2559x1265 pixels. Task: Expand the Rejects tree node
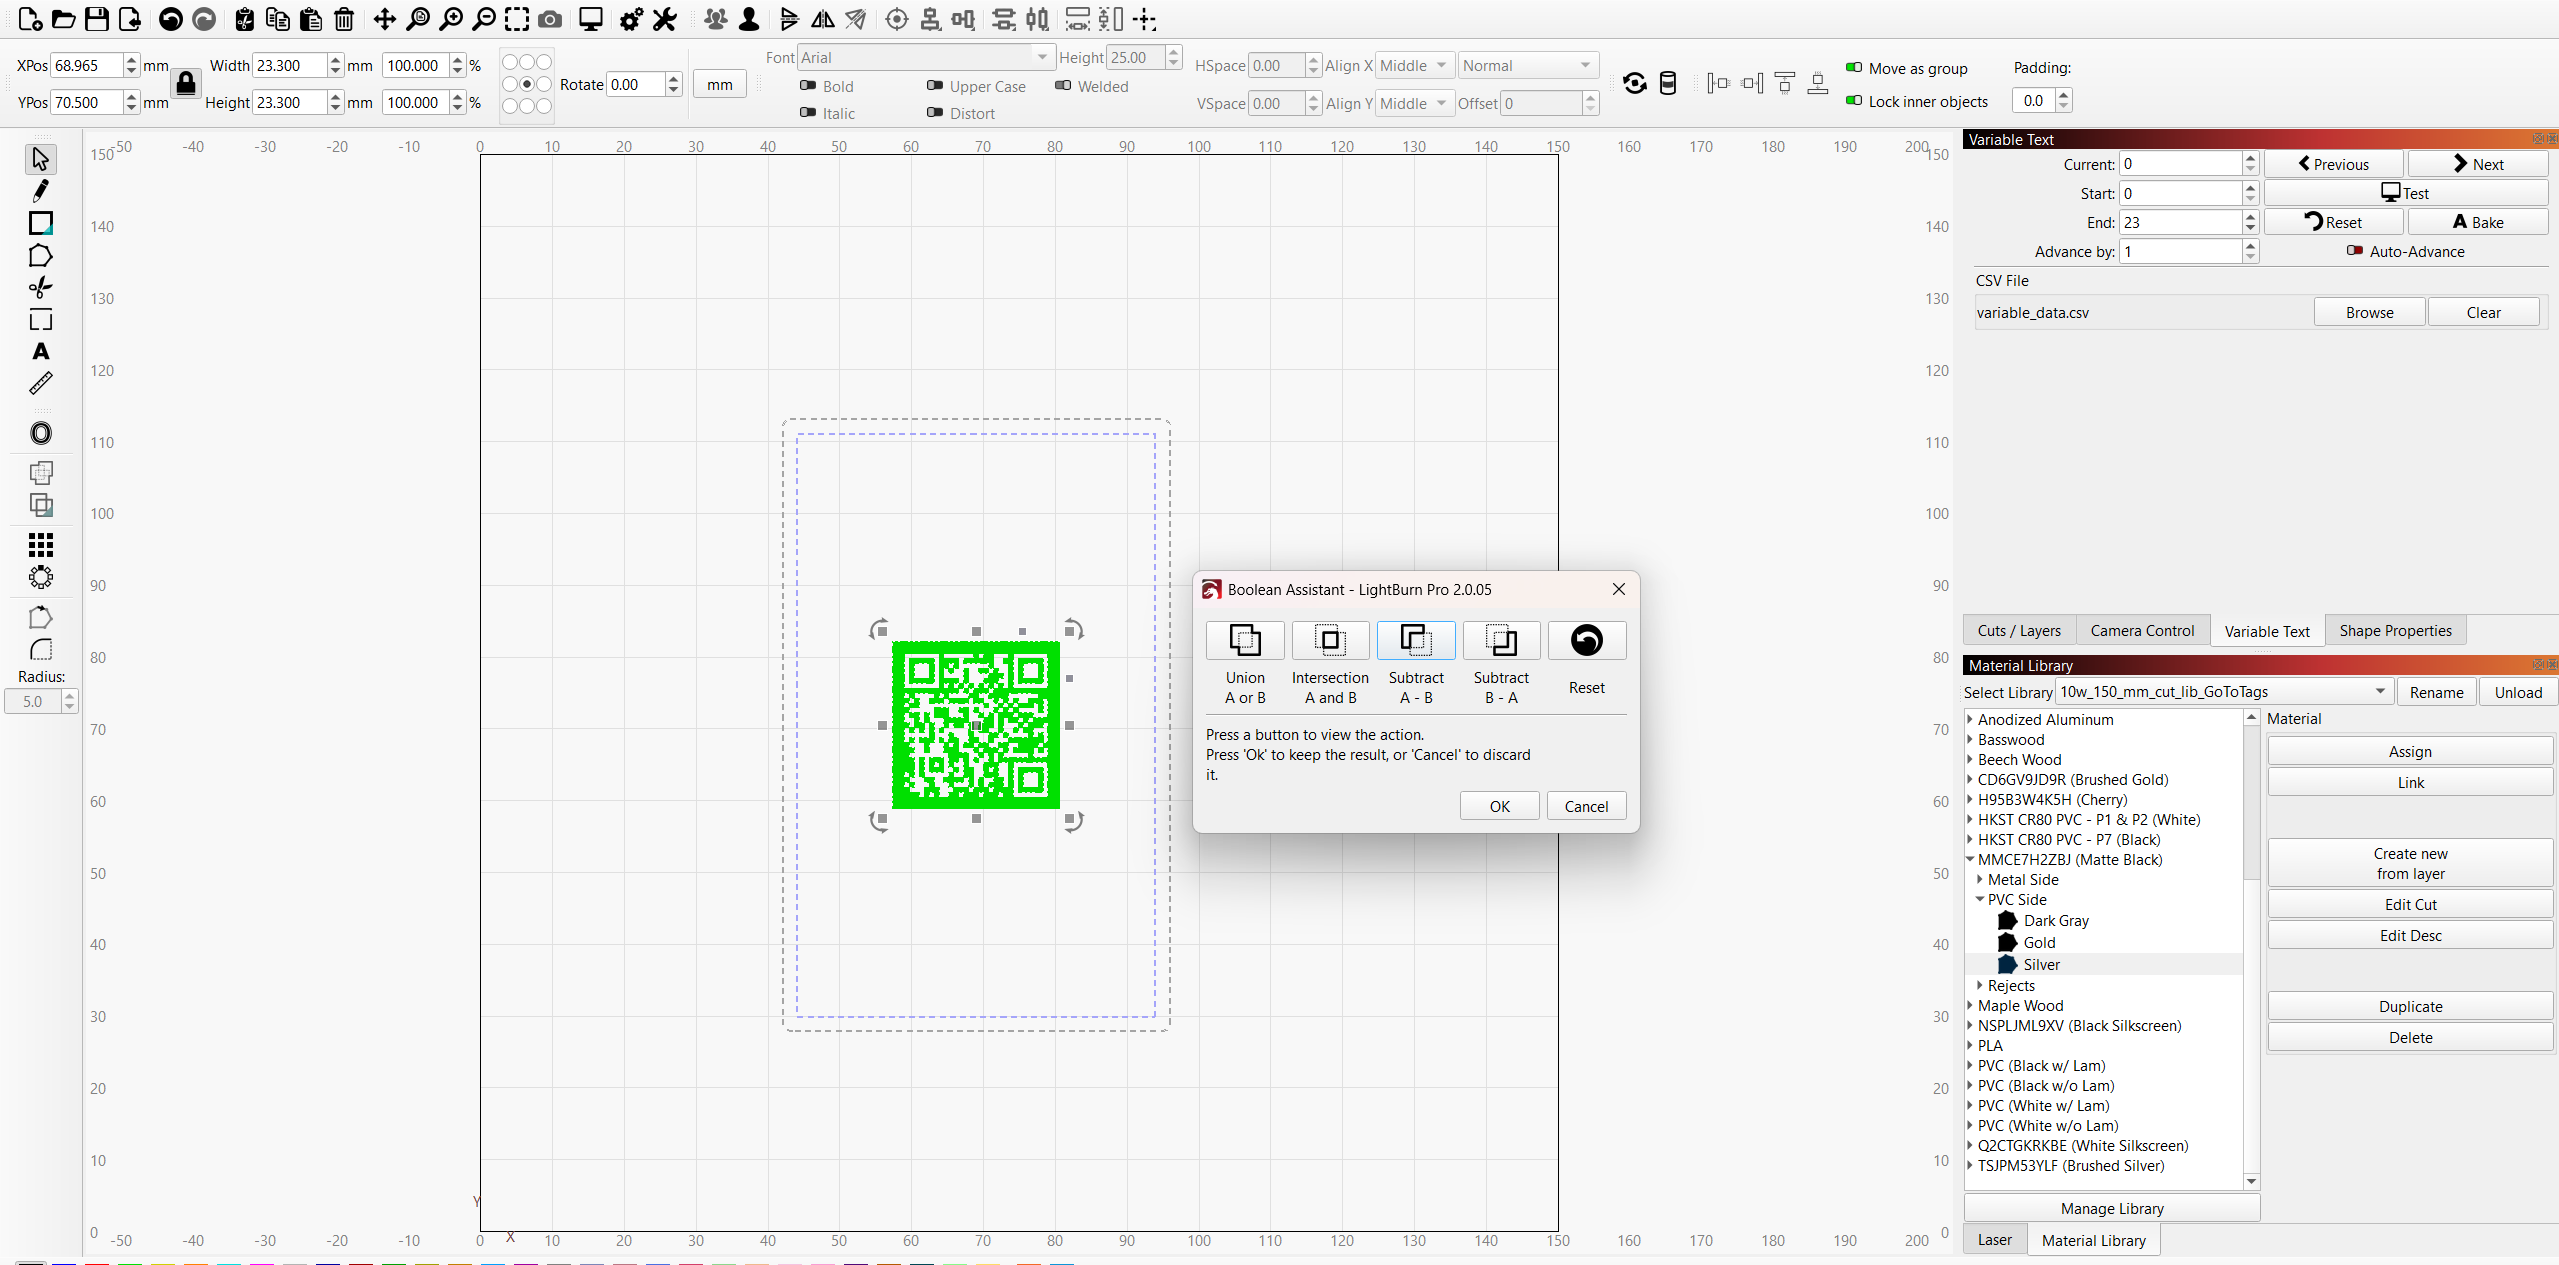click(x=1980, y=985)
